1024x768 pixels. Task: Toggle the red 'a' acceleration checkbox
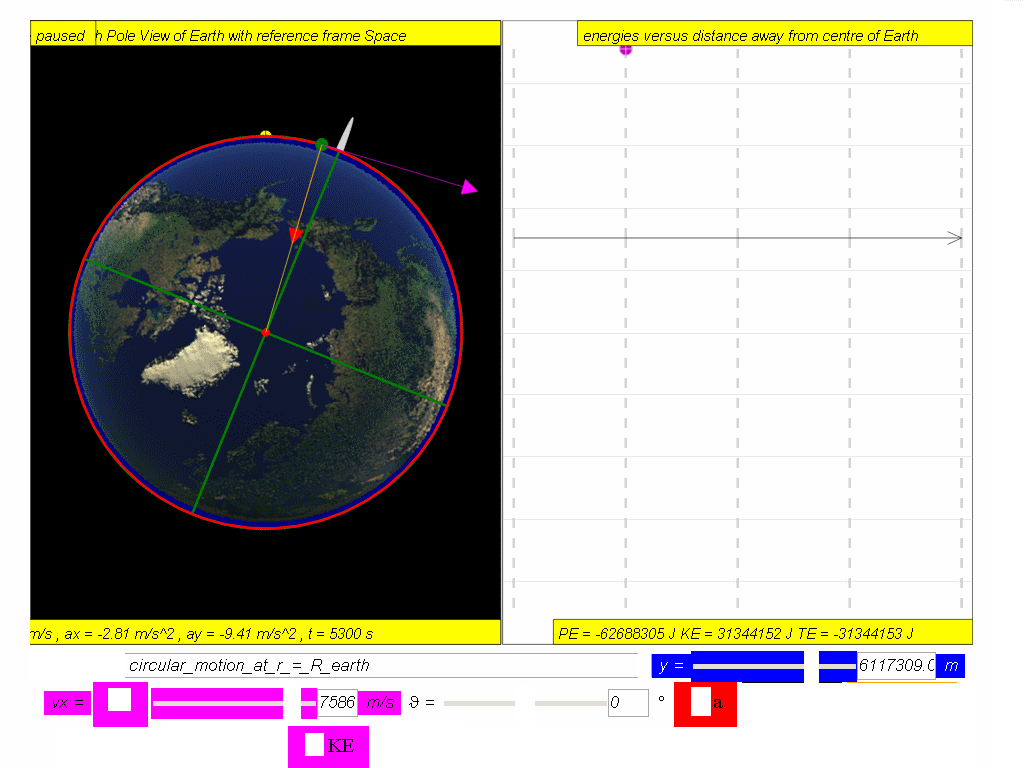(x=700, y=702)
